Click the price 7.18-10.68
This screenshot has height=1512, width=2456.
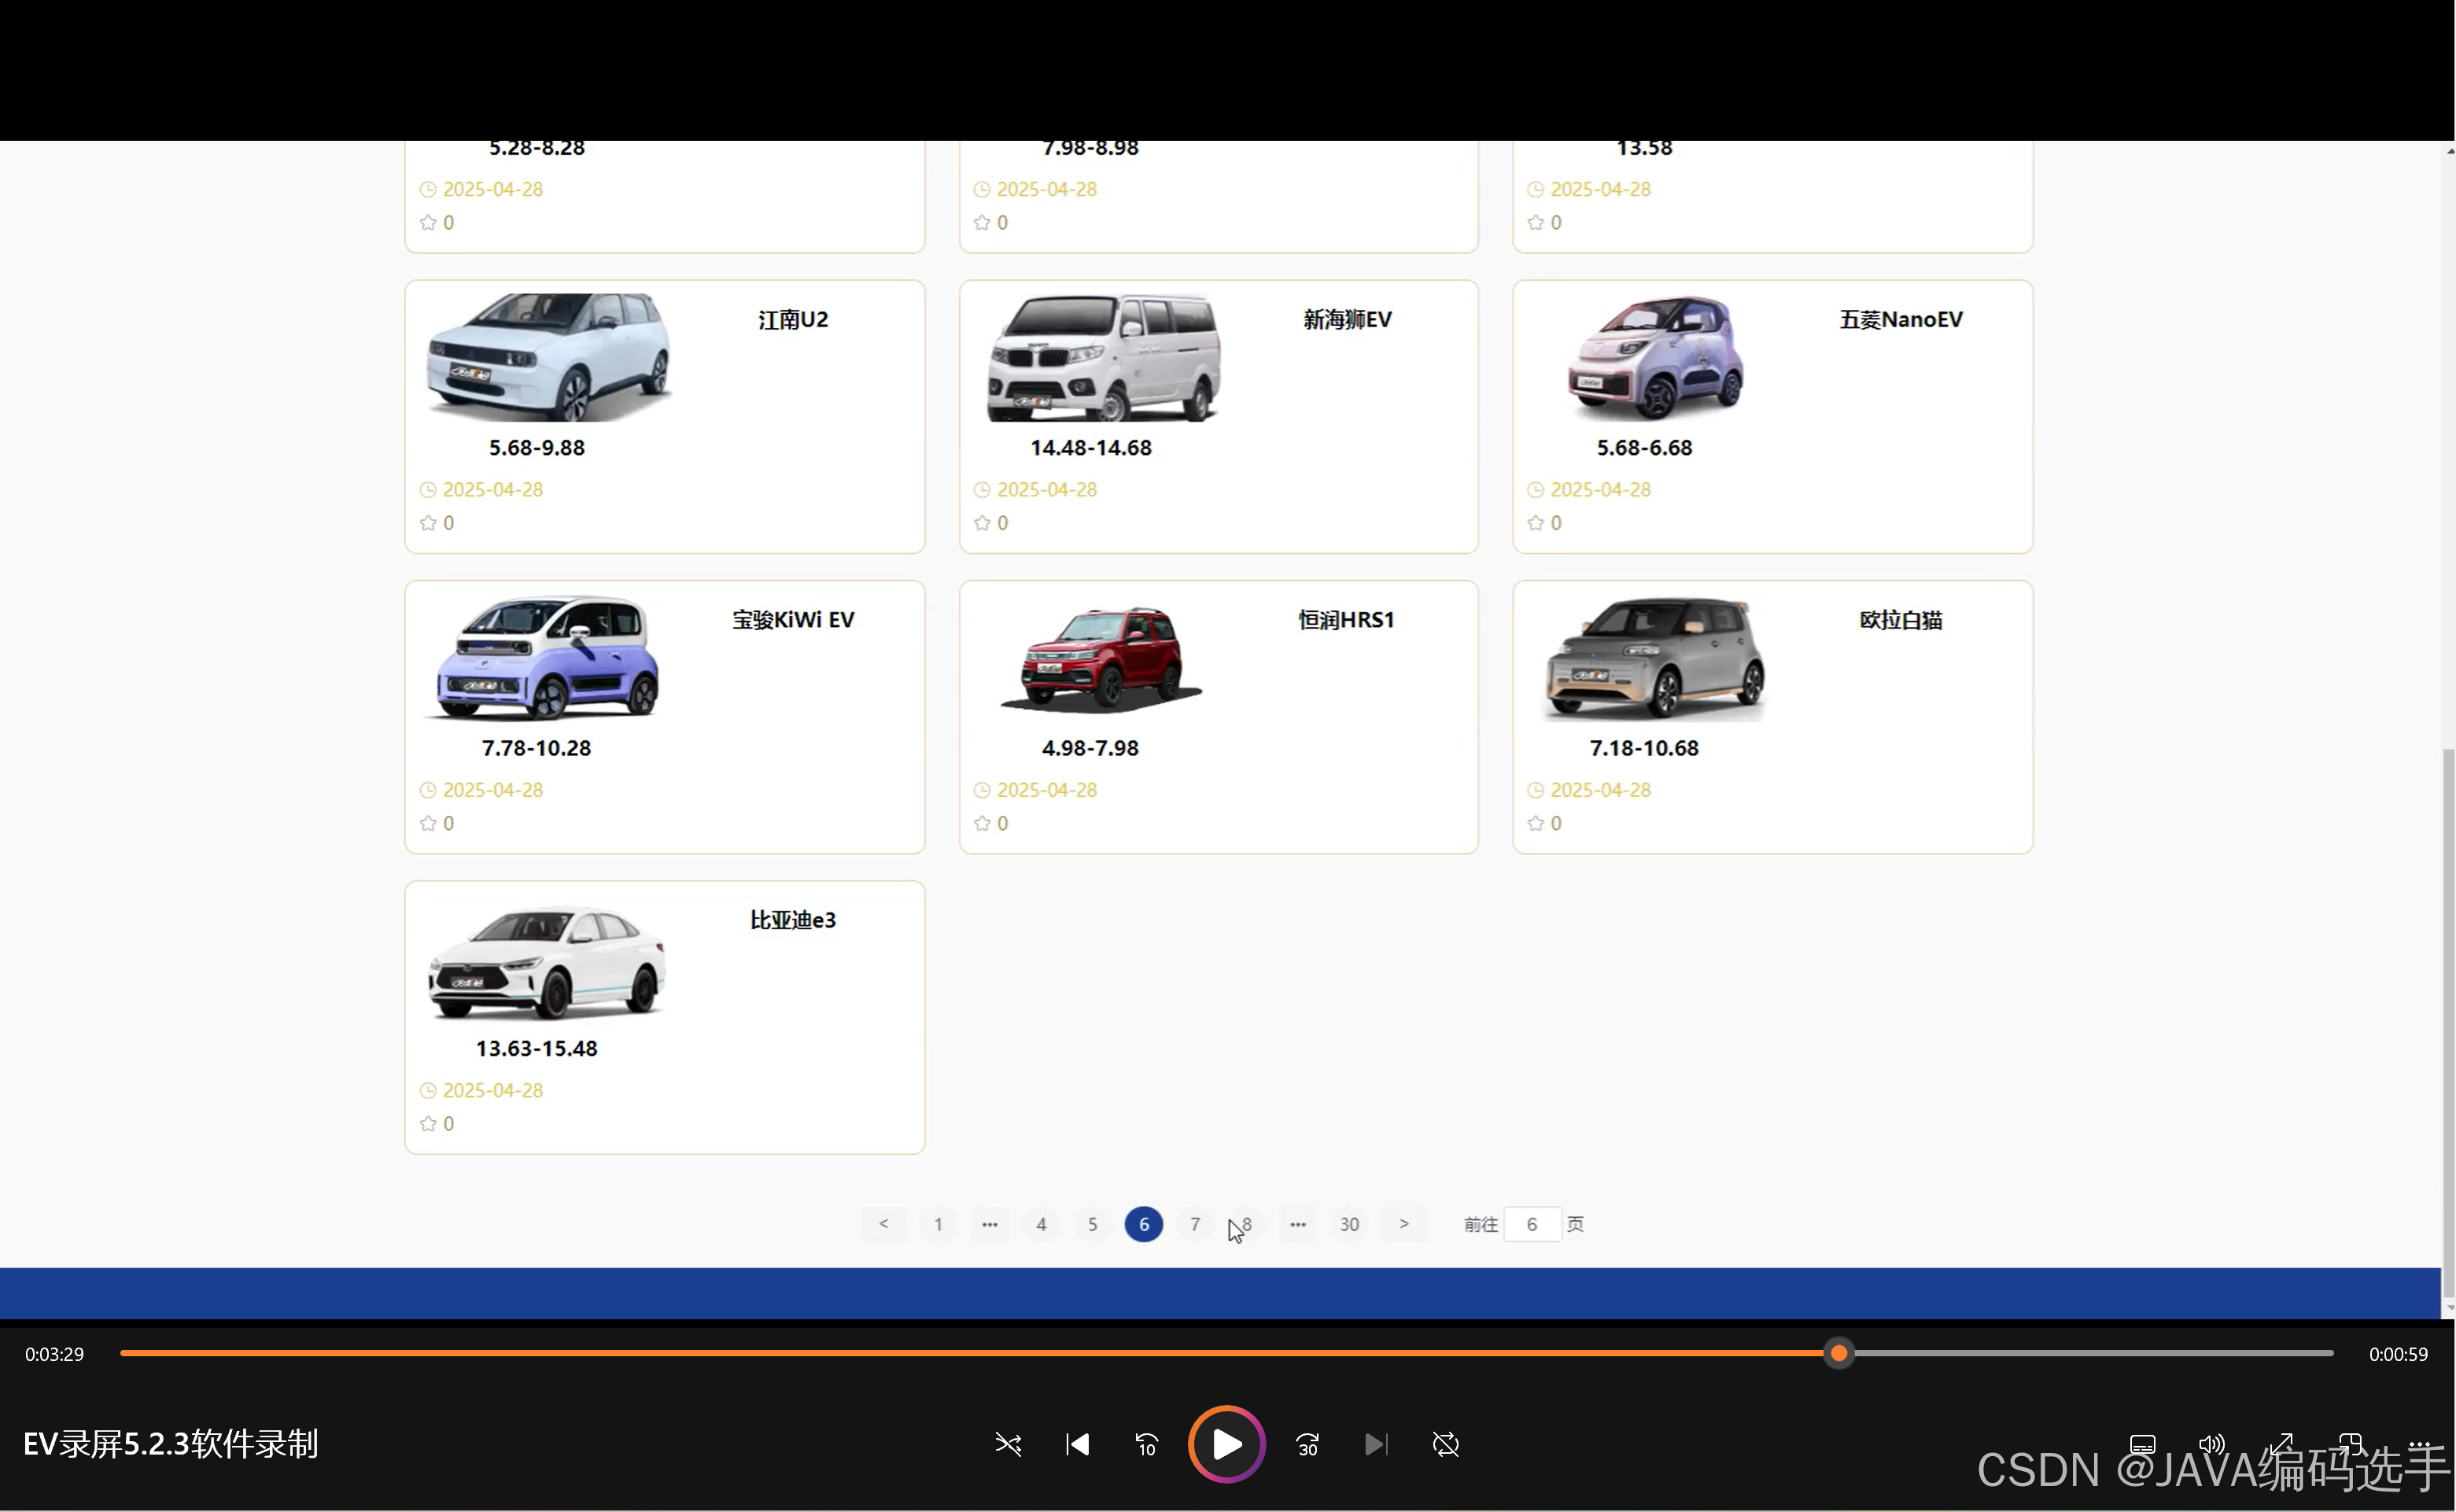[1645, 748]
